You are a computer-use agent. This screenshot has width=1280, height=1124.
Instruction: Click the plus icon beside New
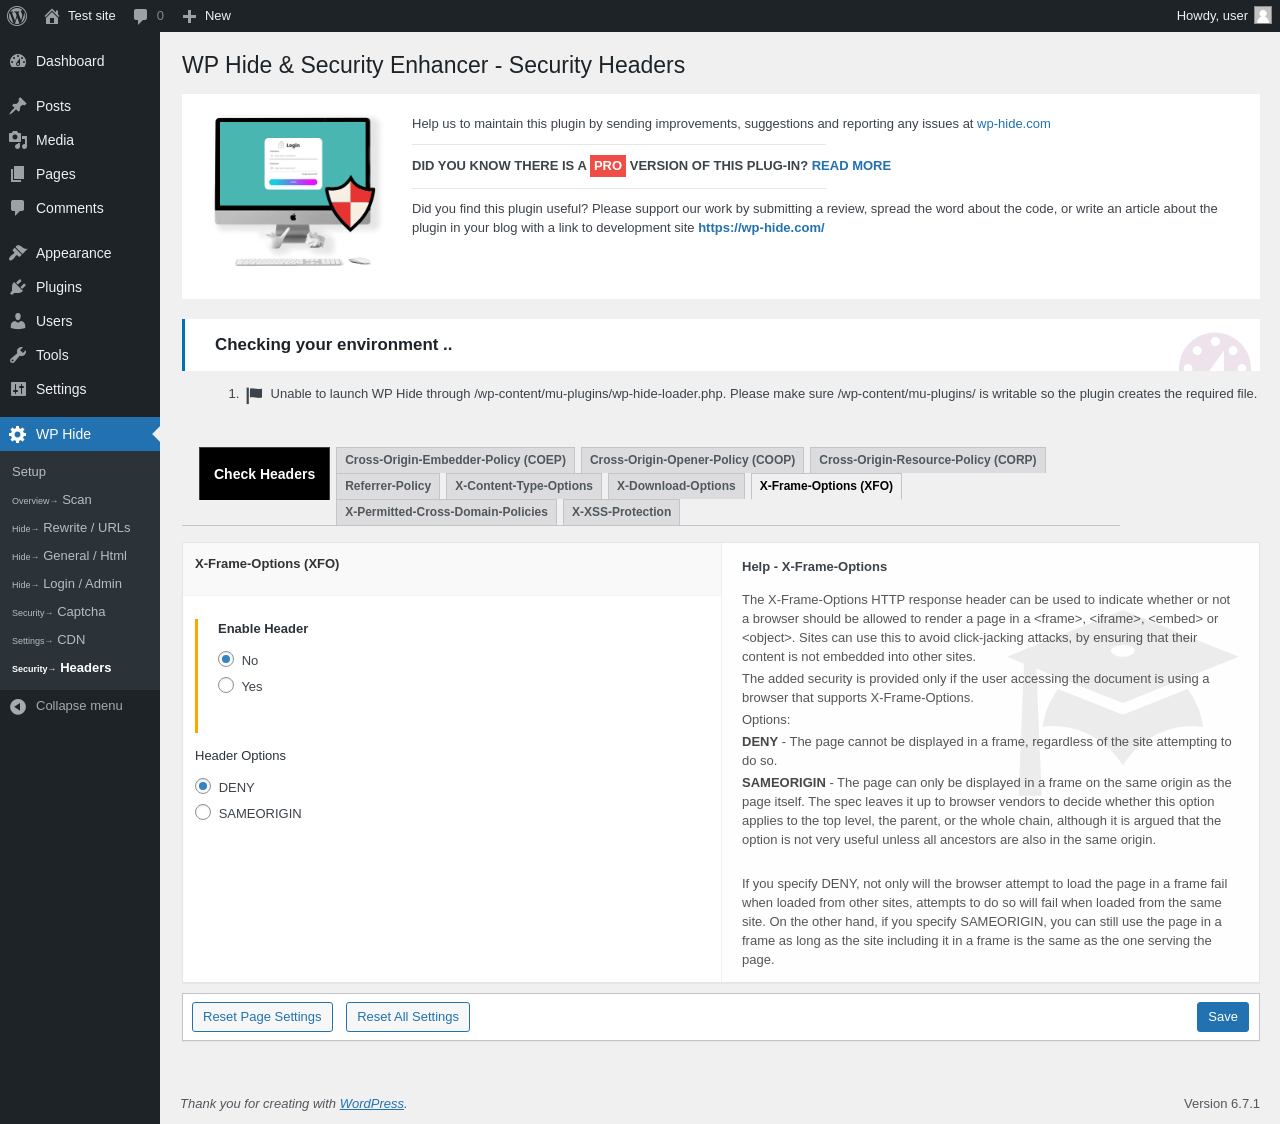tap(189, 16)
